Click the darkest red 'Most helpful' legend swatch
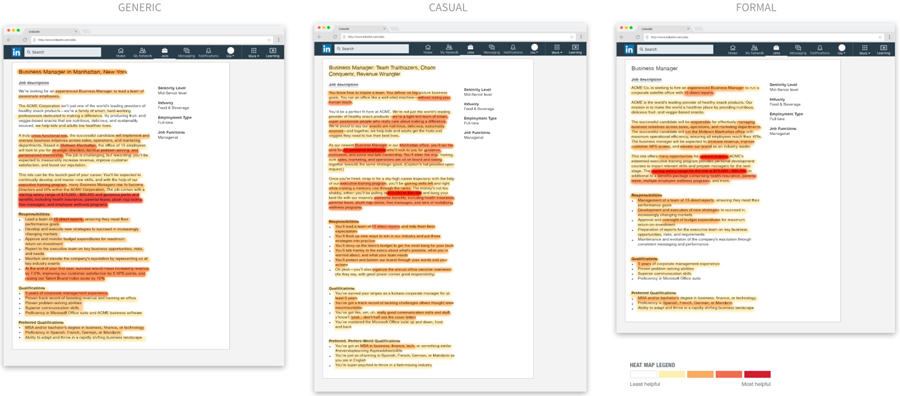The height and width of the screenshot is (396, 900). click(758, 374)
